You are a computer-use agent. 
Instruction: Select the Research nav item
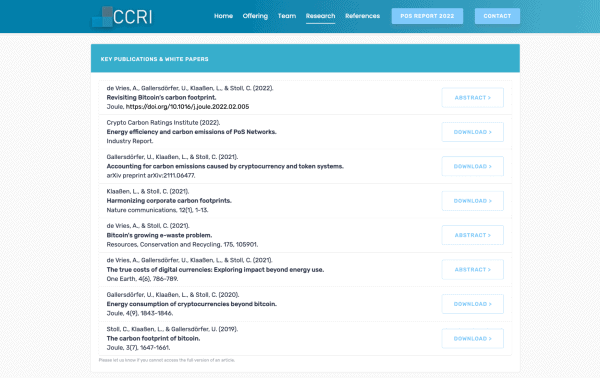pos(320,16)
